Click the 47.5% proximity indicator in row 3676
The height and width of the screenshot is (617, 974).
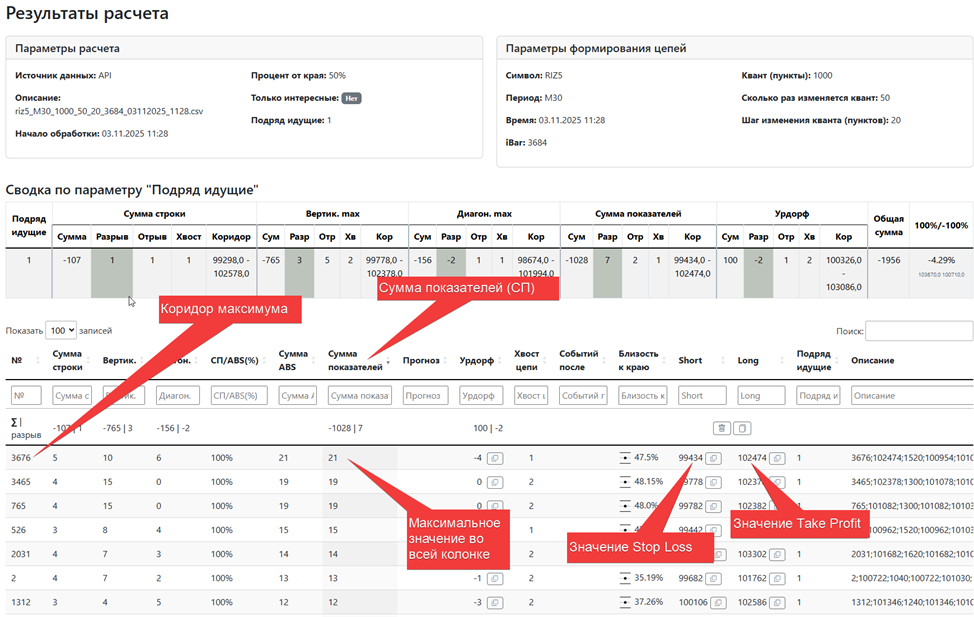point(625,458)
